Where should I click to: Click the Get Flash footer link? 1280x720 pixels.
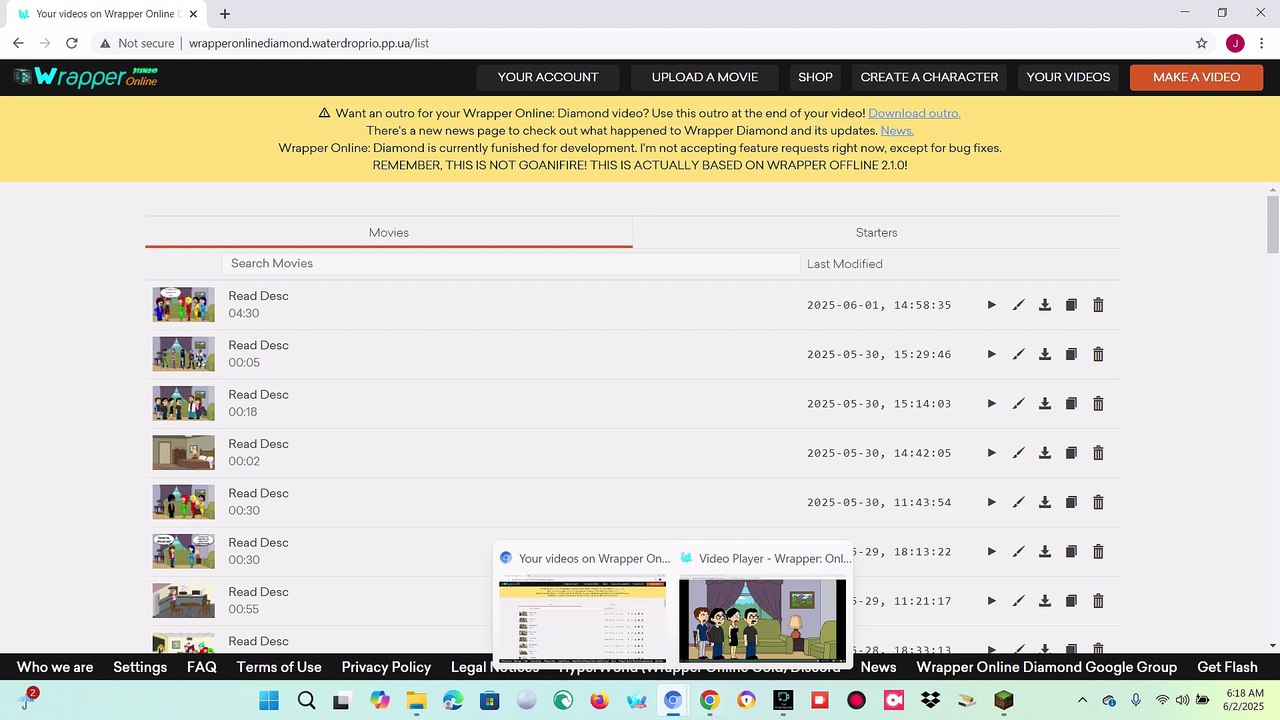pos(1227,667)
